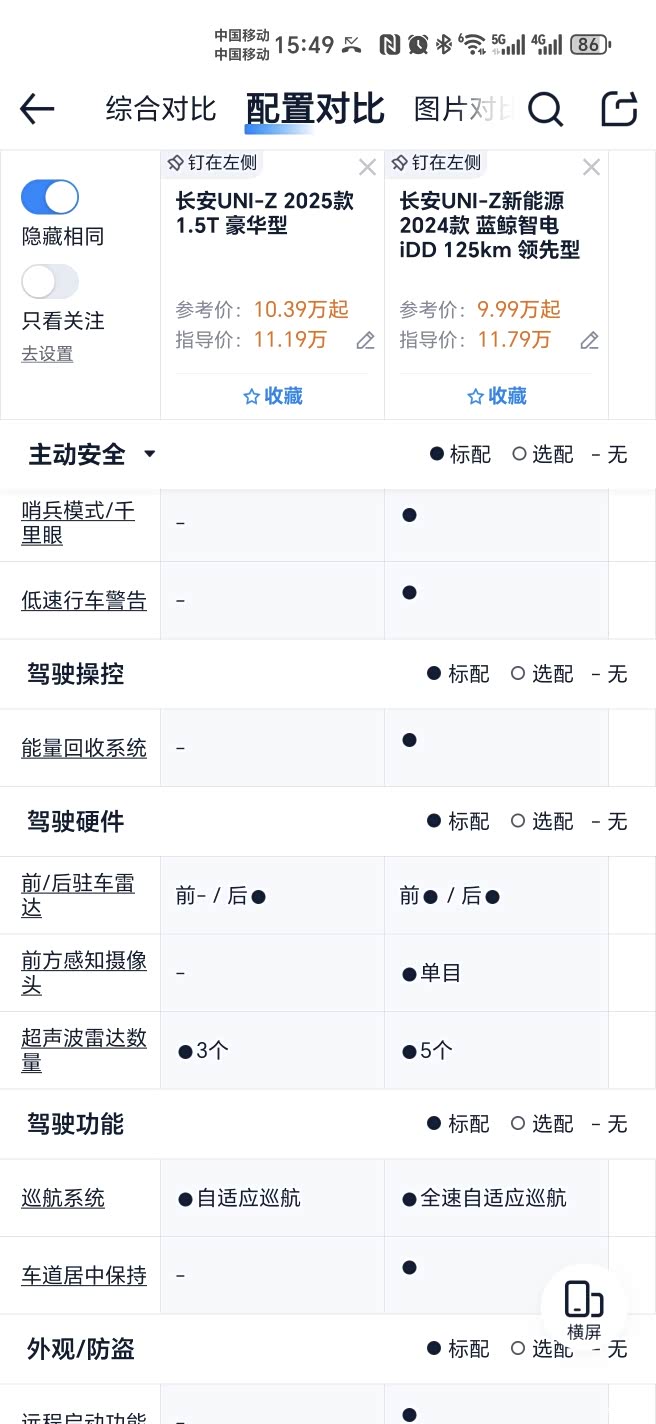This screenshot has height=1424, width=656.
Task: Remove the 长安UNI-Z 2025款 column with X
Action: coord(367,167)
